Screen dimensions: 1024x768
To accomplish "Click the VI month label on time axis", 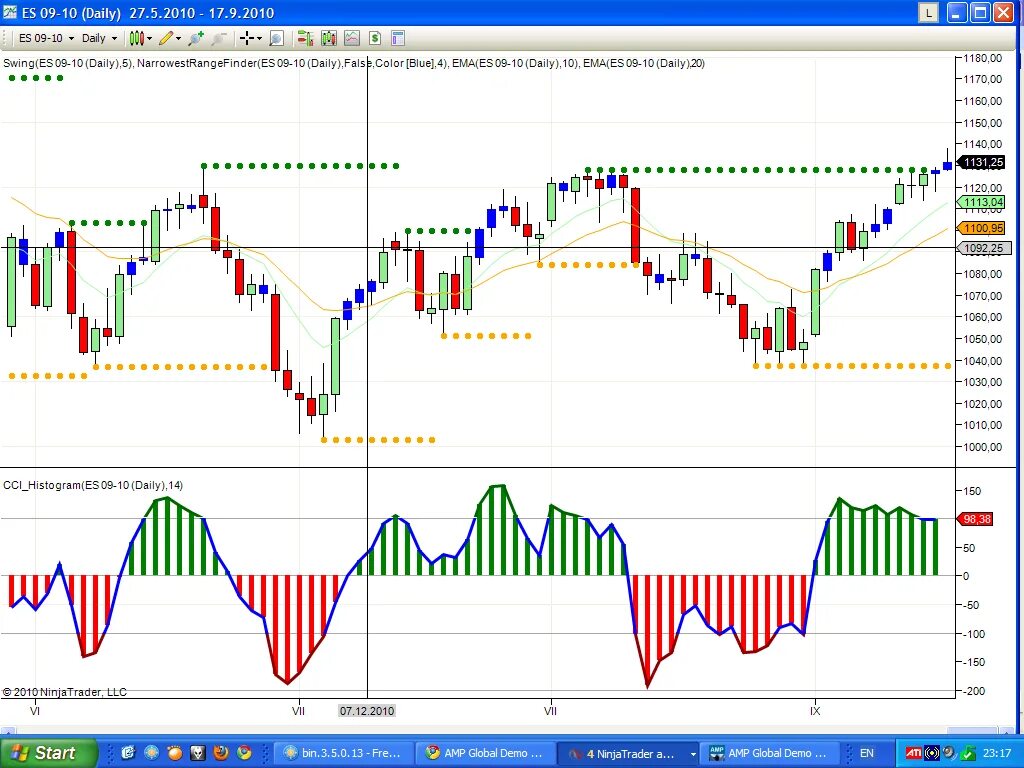I will [x=35, y=711].
